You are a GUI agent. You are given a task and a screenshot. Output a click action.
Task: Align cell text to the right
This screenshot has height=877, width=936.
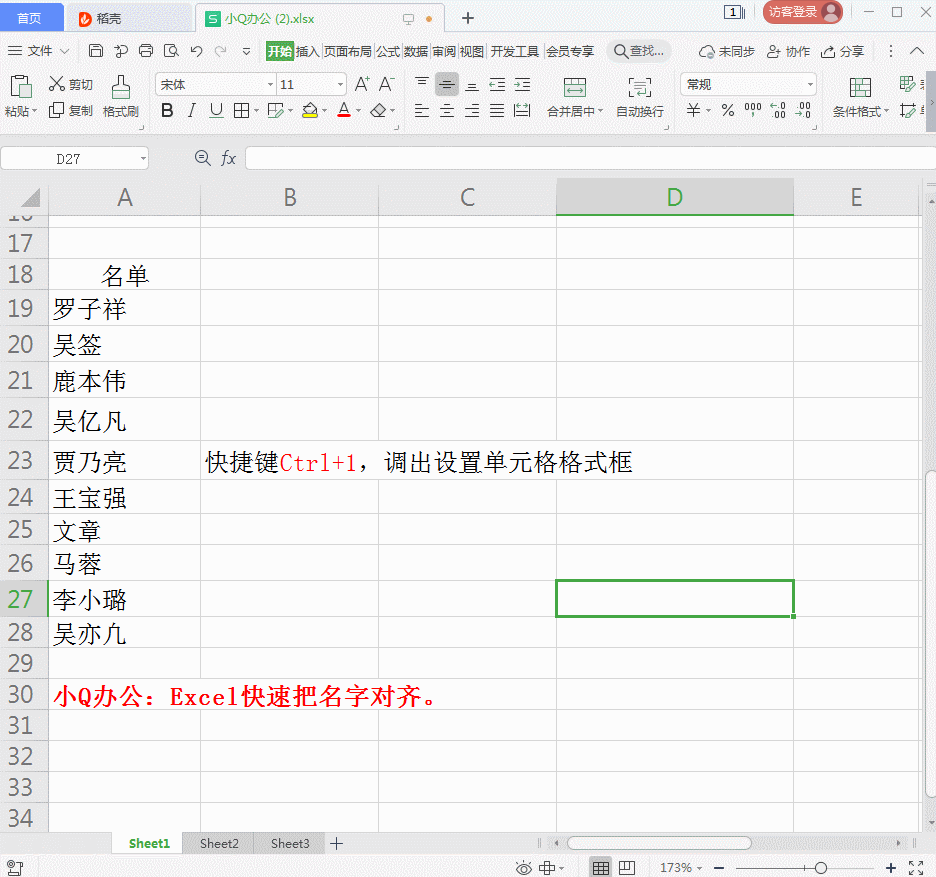(472, 110)
